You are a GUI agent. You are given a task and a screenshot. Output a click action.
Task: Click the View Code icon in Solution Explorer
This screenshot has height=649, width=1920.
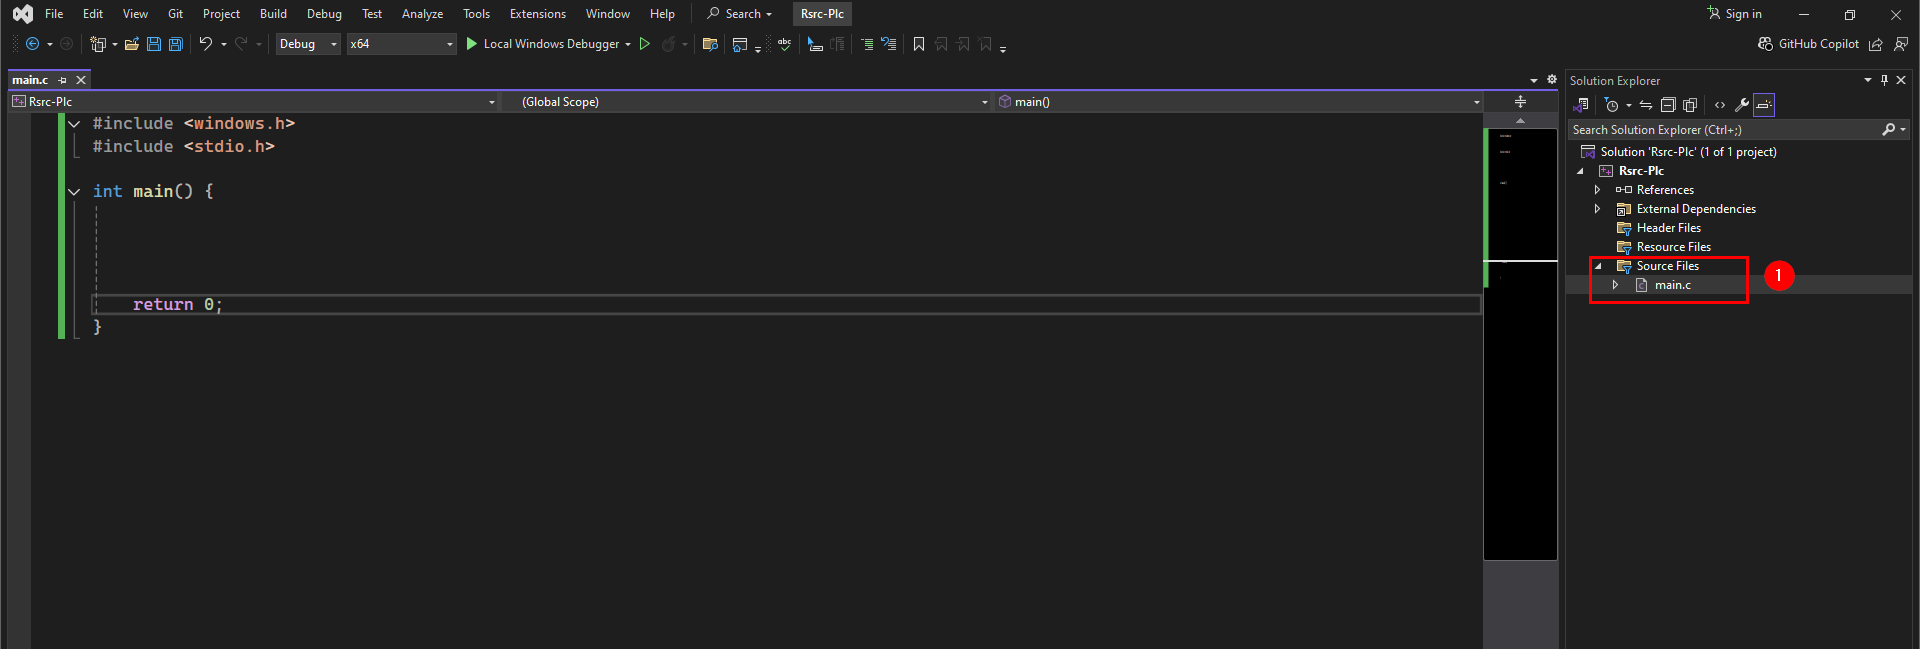[1720, 105]
